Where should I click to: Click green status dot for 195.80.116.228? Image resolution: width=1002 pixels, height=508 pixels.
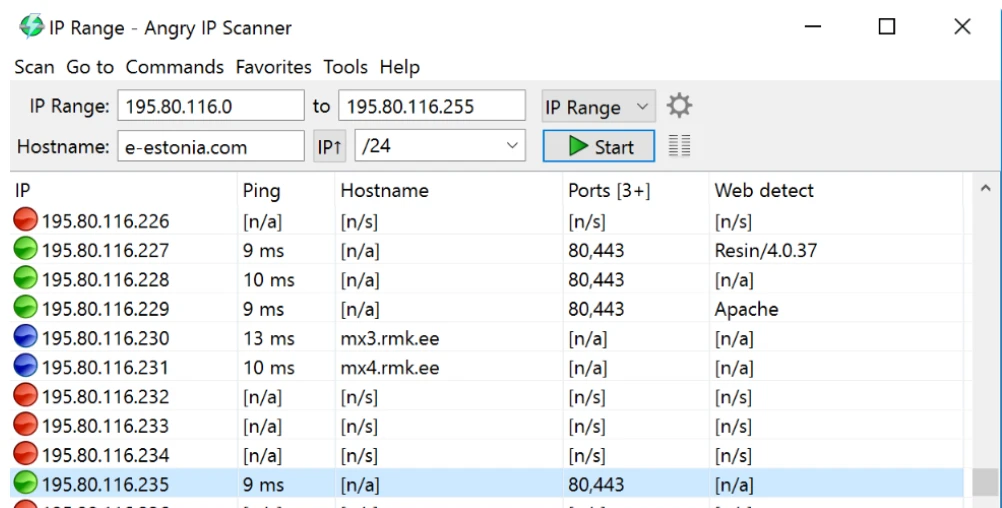click(x=26, y=279)
